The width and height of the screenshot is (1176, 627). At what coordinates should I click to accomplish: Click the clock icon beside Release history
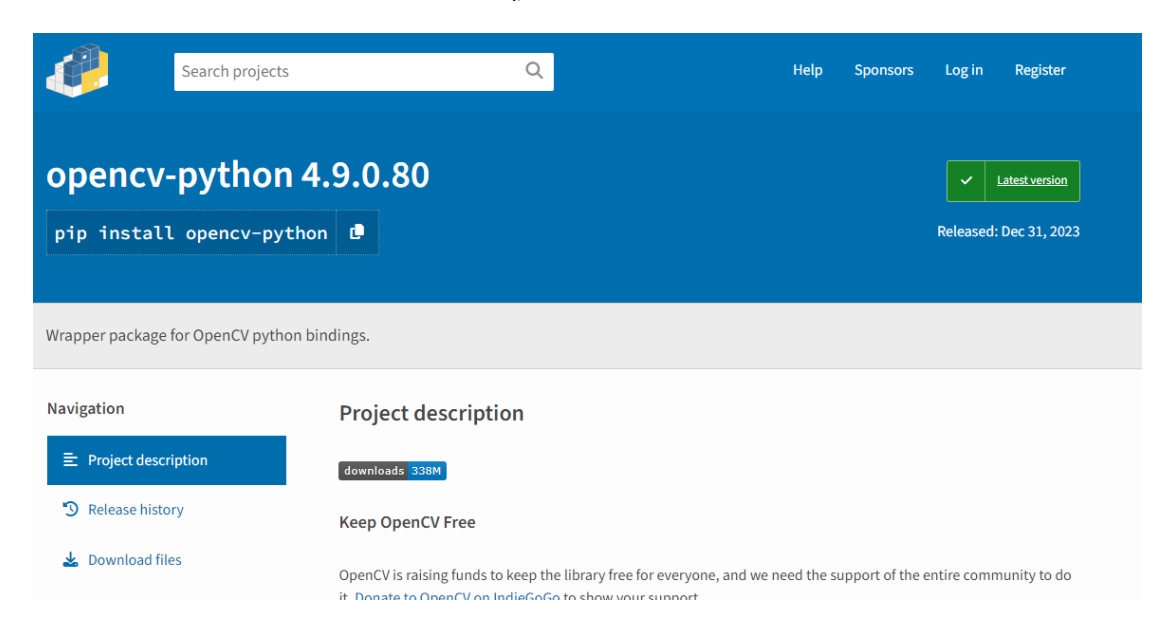(x=70, y=509)
